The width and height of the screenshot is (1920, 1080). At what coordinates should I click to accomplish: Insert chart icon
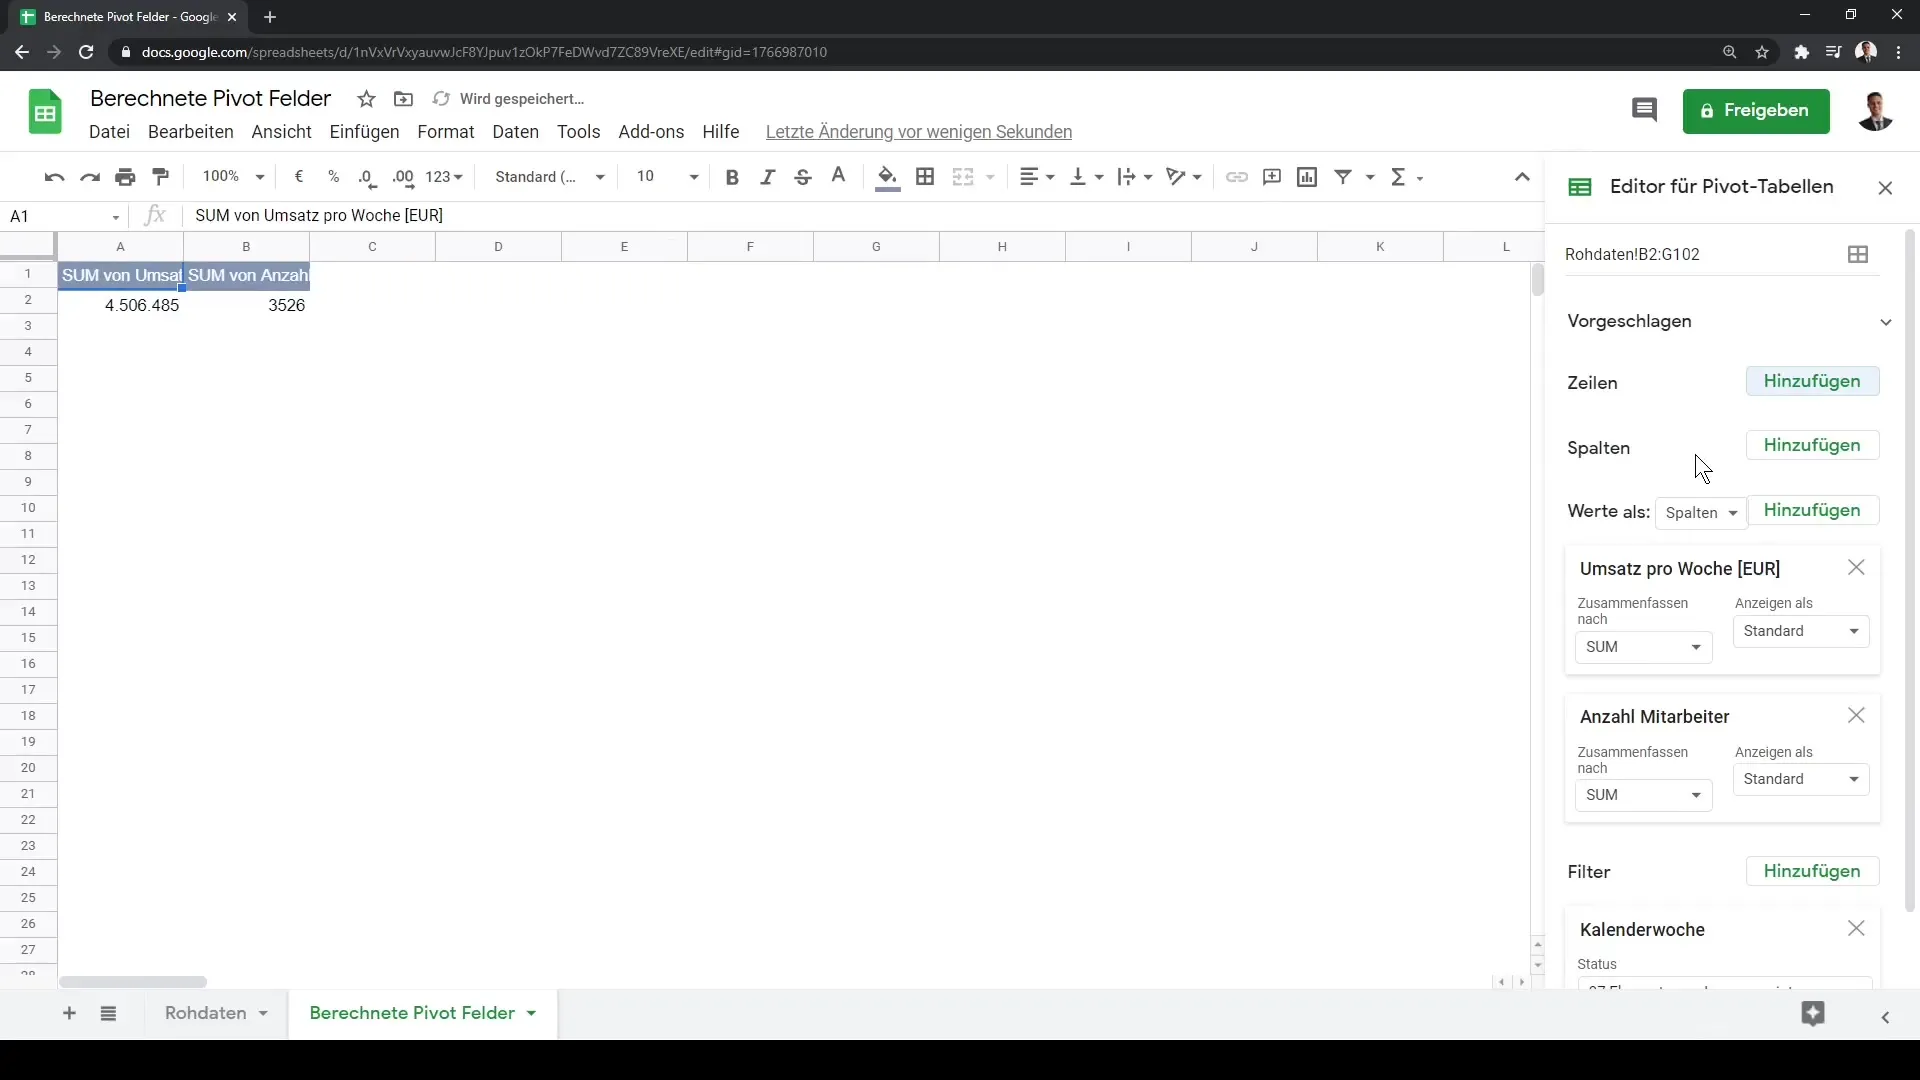[x=1307, y=177]
